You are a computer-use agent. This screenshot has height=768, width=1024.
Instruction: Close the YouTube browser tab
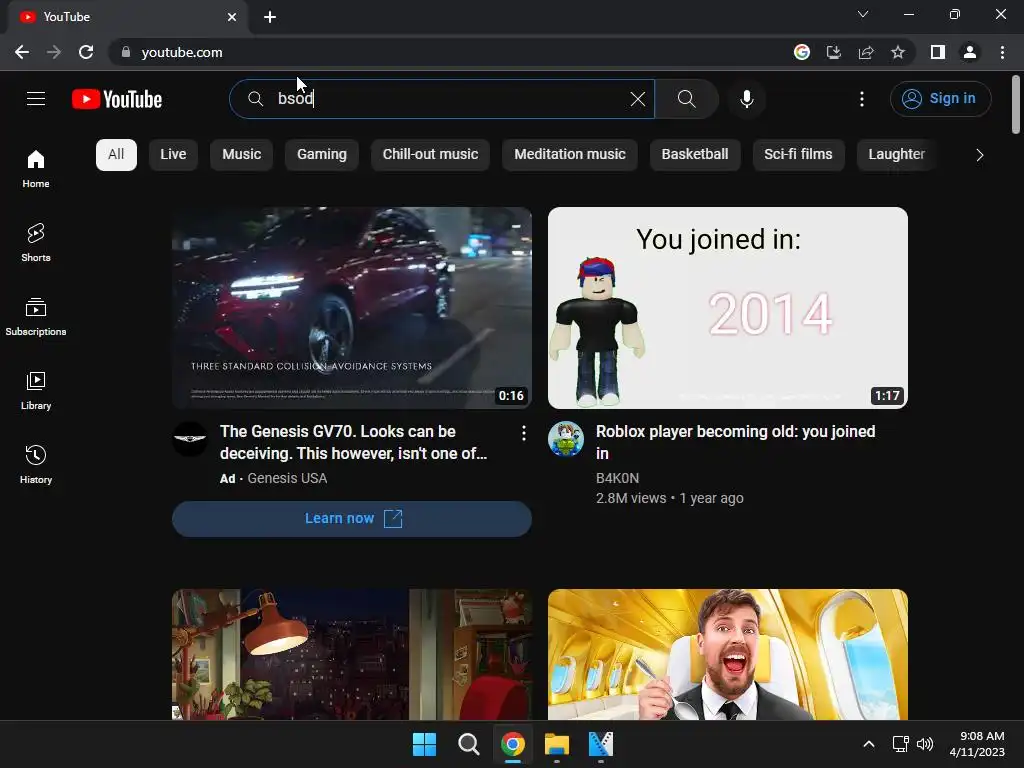(x=232, y=17)
